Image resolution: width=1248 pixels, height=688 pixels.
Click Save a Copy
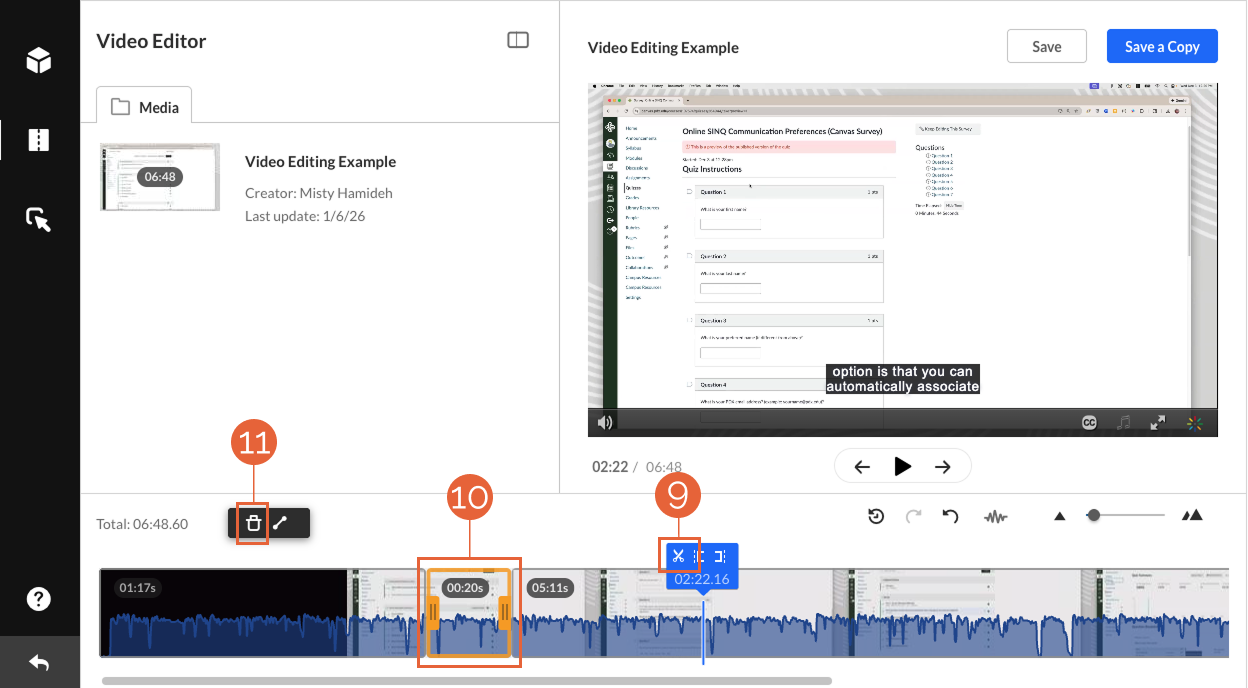[x=1162, y=46]
